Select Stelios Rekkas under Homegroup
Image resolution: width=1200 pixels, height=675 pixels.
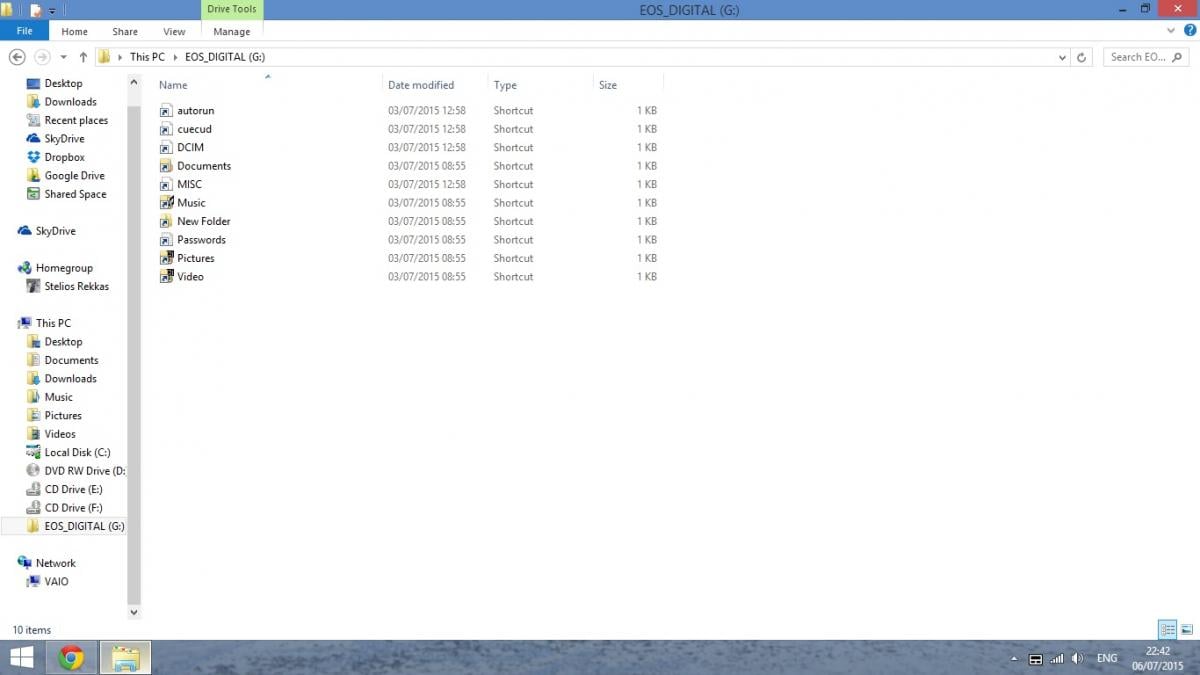[67, 286]
